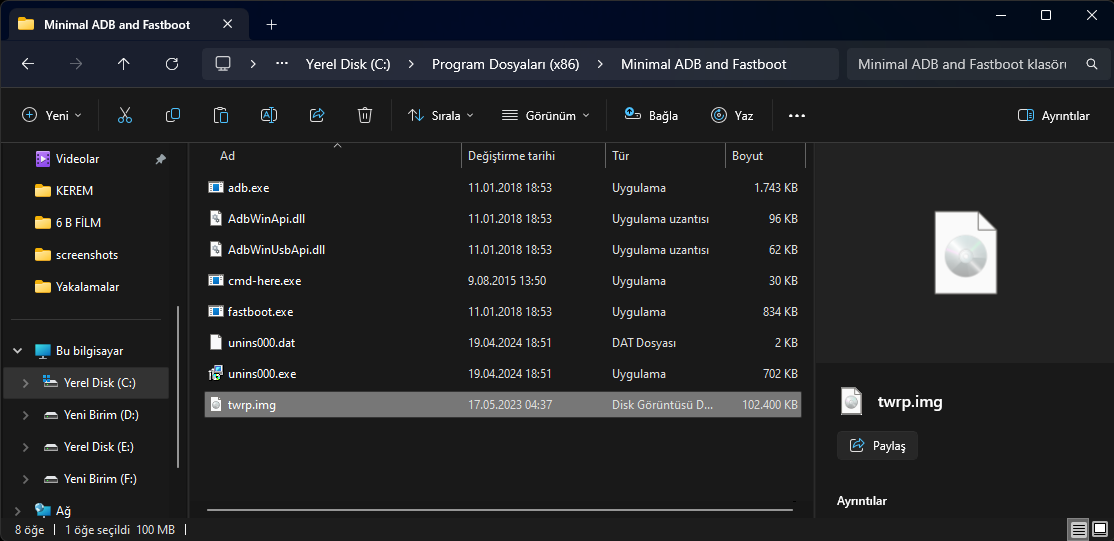
Task: Collapse the Bu bilgisayar tree node
Action: tap(17, 351)
